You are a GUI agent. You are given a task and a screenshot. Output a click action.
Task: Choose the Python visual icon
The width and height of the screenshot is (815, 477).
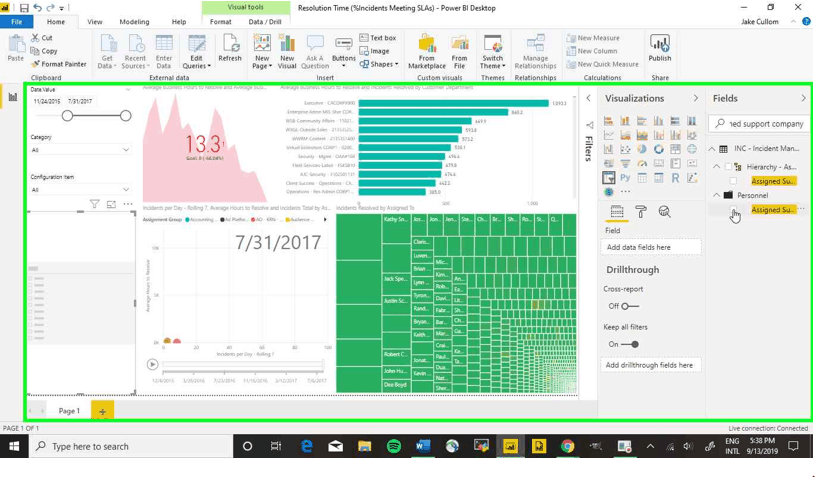625,178
